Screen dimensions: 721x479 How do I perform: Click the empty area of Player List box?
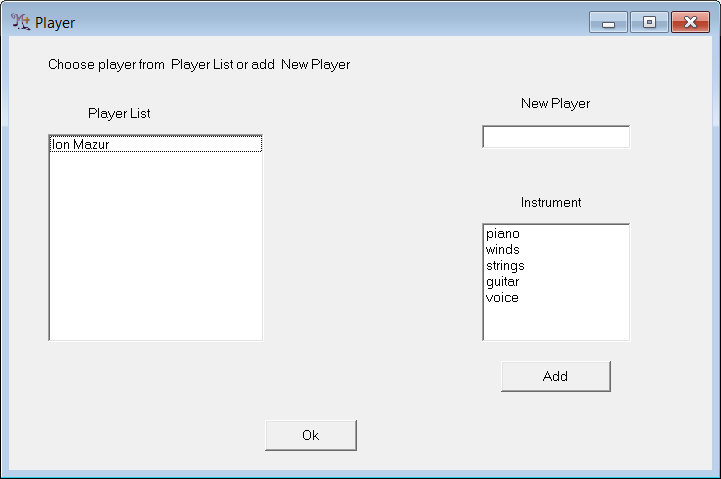(x=155, y=250)
